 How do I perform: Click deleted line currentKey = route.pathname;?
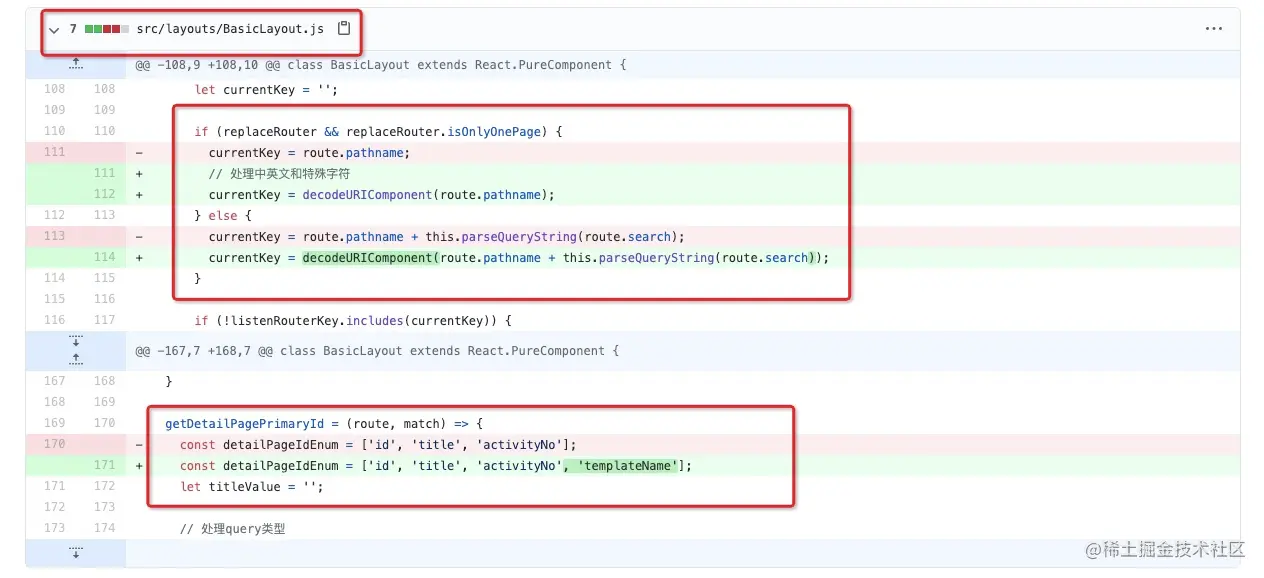(x=309, y=153)
